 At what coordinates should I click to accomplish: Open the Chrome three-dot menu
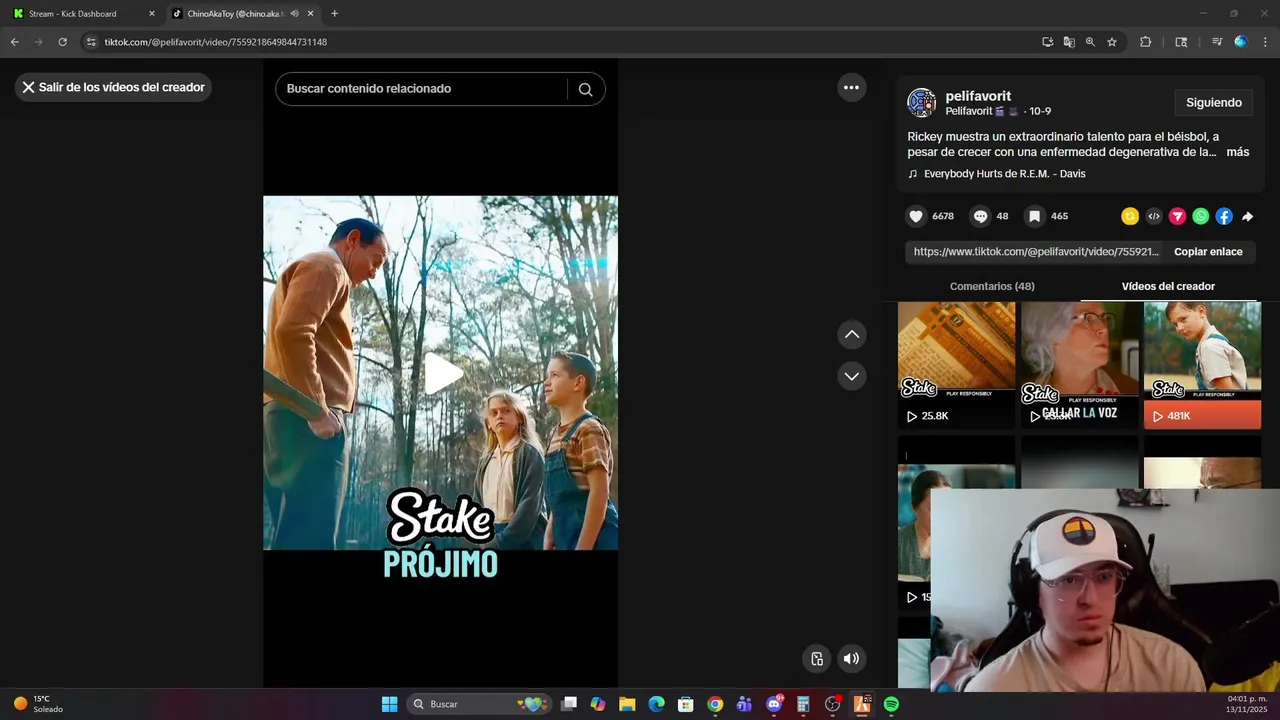[x=1266, y=42]
